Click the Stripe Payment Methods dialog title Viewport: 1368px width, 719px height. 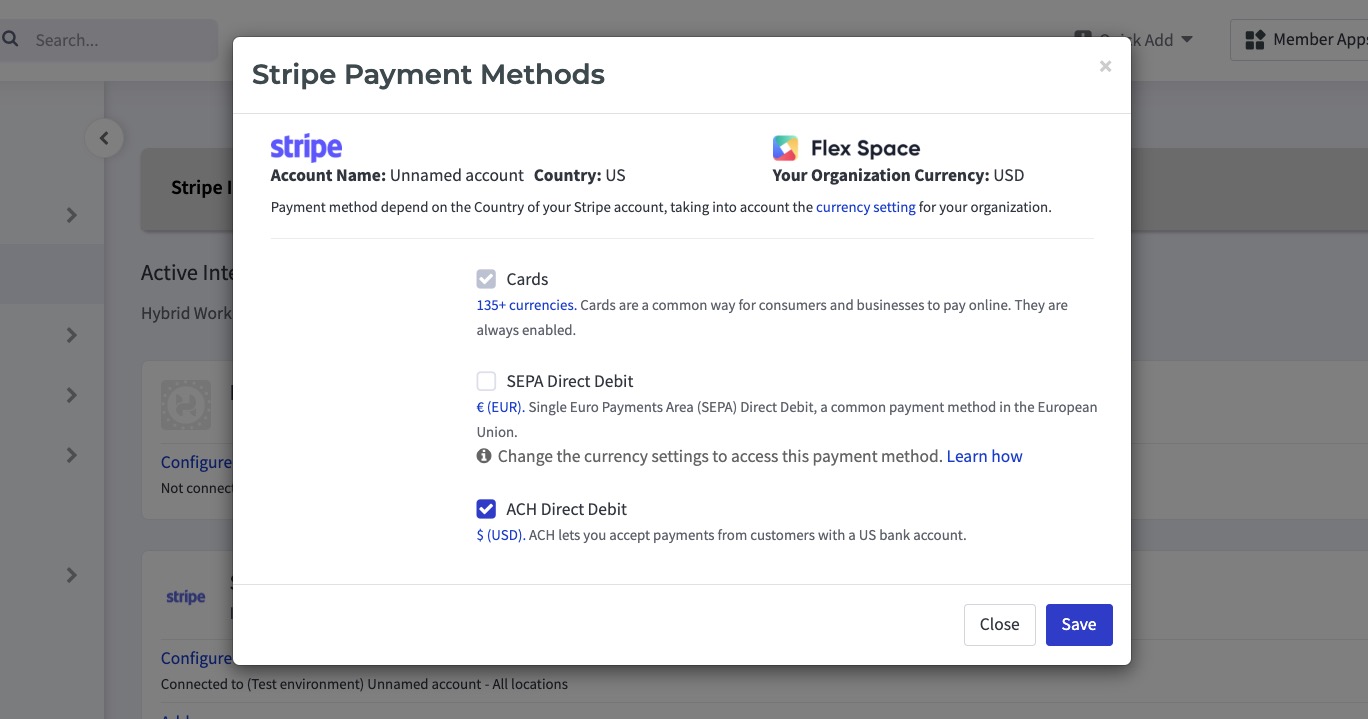(x=428, y=74)
